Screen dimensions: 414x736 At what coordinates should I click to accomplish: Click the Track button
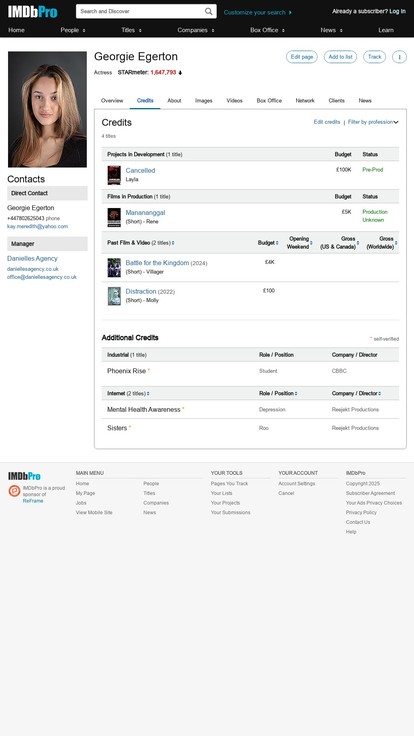[375, 57]
